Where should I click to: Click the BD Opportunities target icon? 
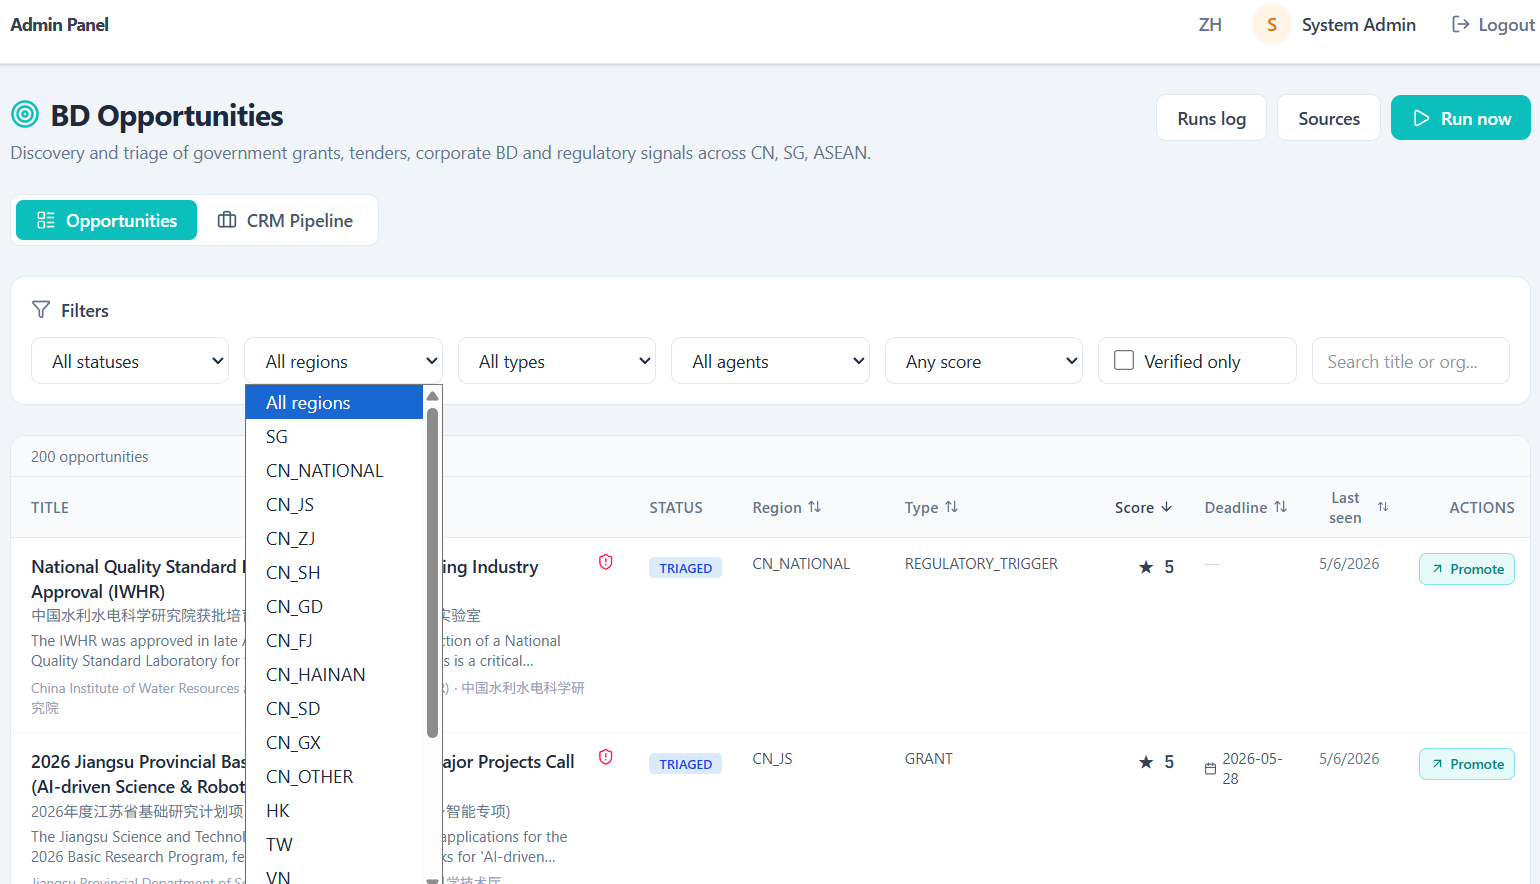[x=25, y=115]
